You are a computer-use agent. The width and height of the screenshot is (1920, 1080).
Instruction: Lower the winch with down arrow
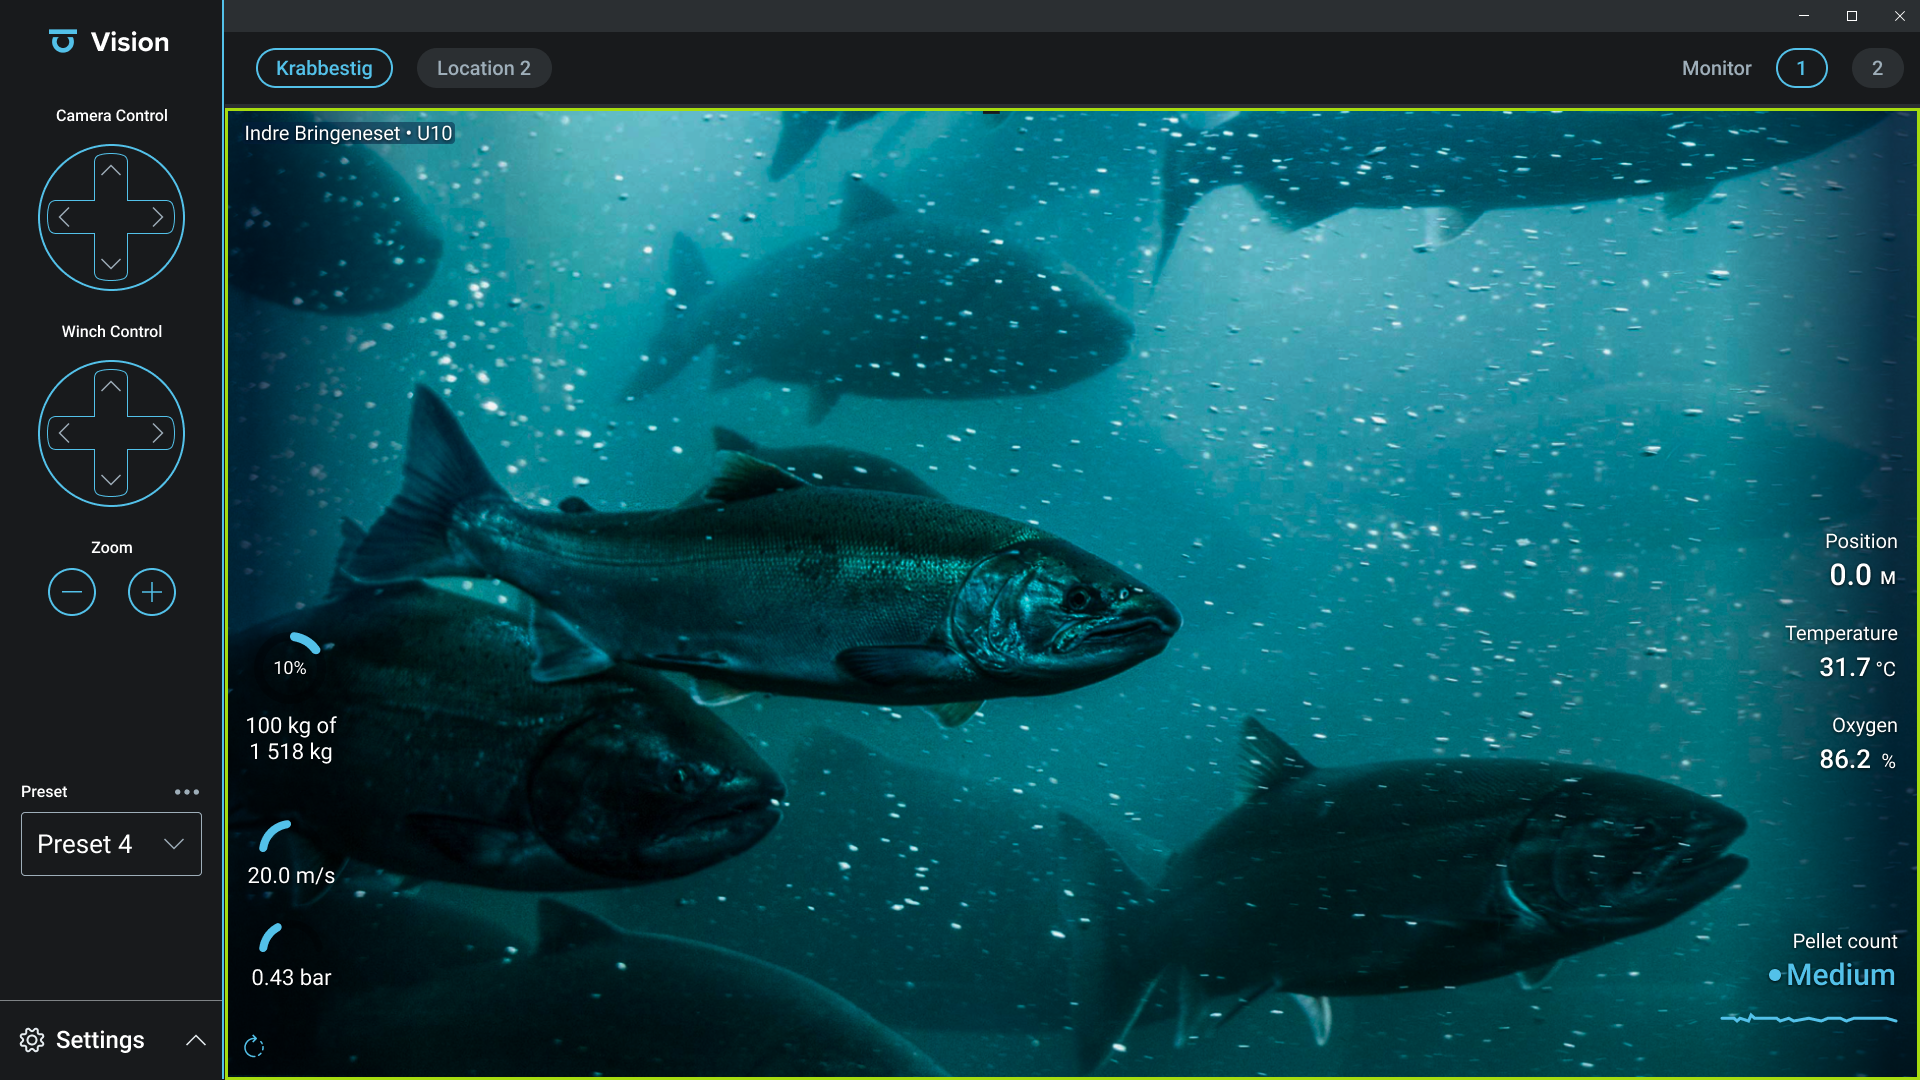point(111,480)
